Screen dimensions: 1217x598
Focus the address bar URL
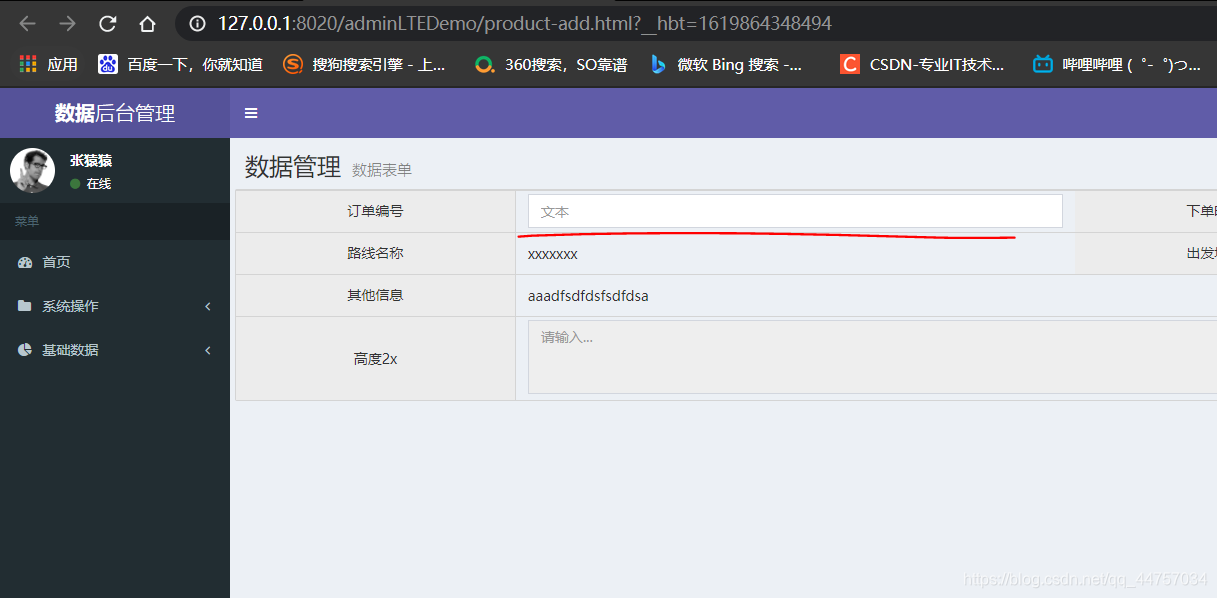point(525,24)
